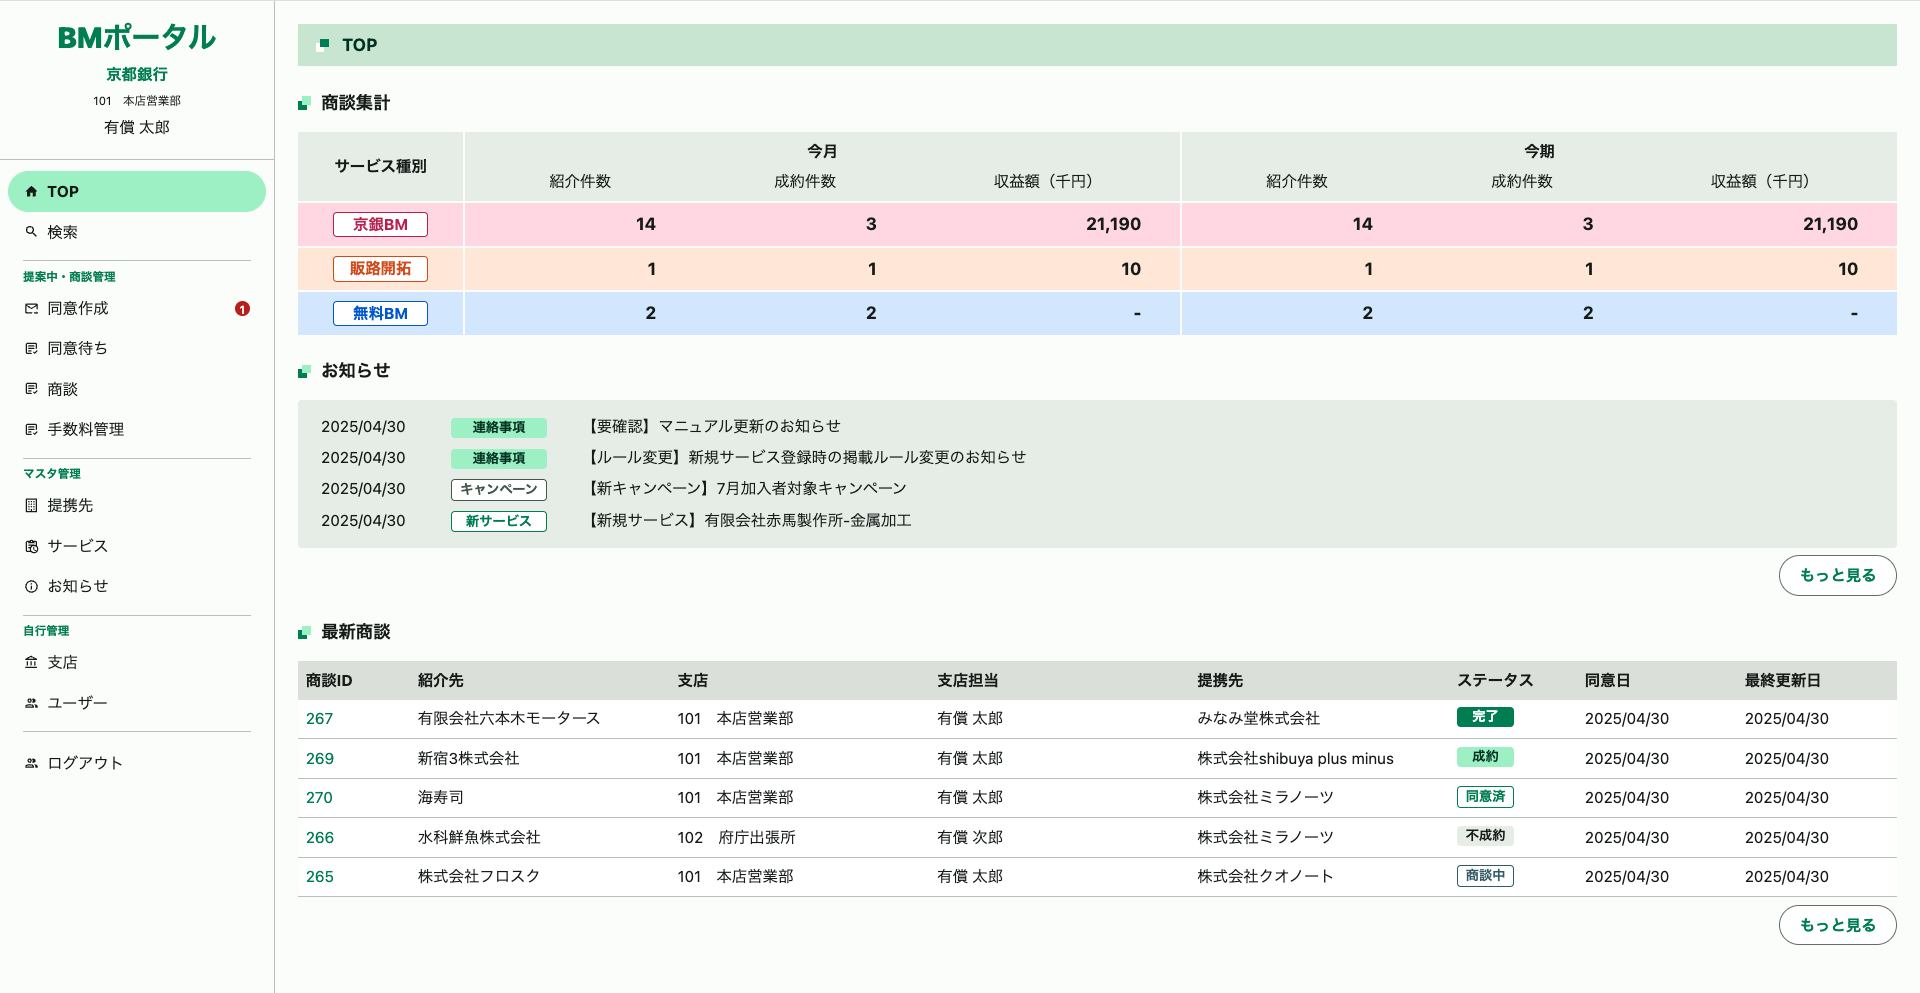Click the info icon beside お知らせ menu

(x=31, y=587)
